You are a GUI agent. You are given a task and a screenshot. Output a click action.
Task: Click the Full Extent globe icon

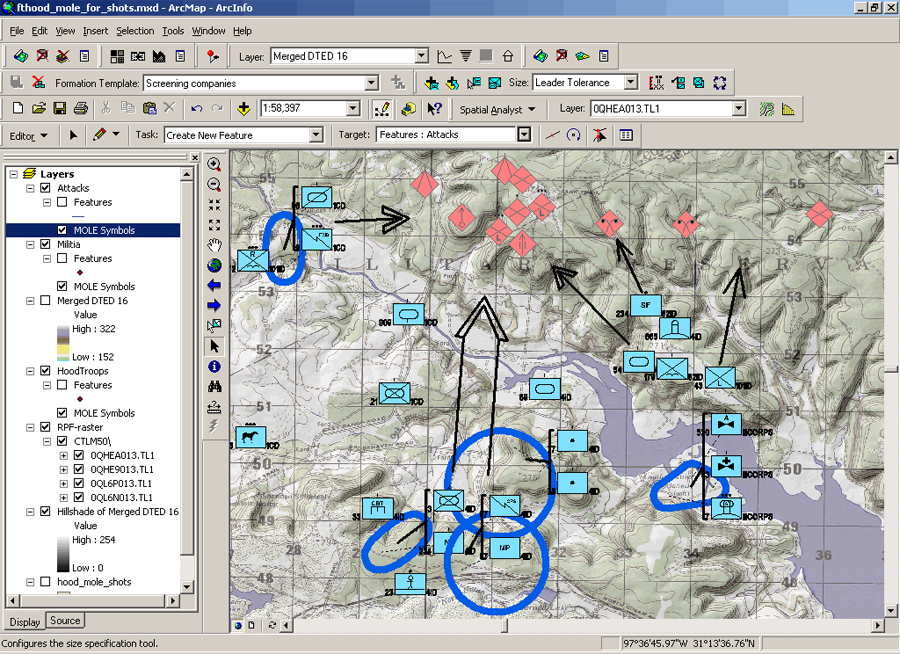pos(214,265)
